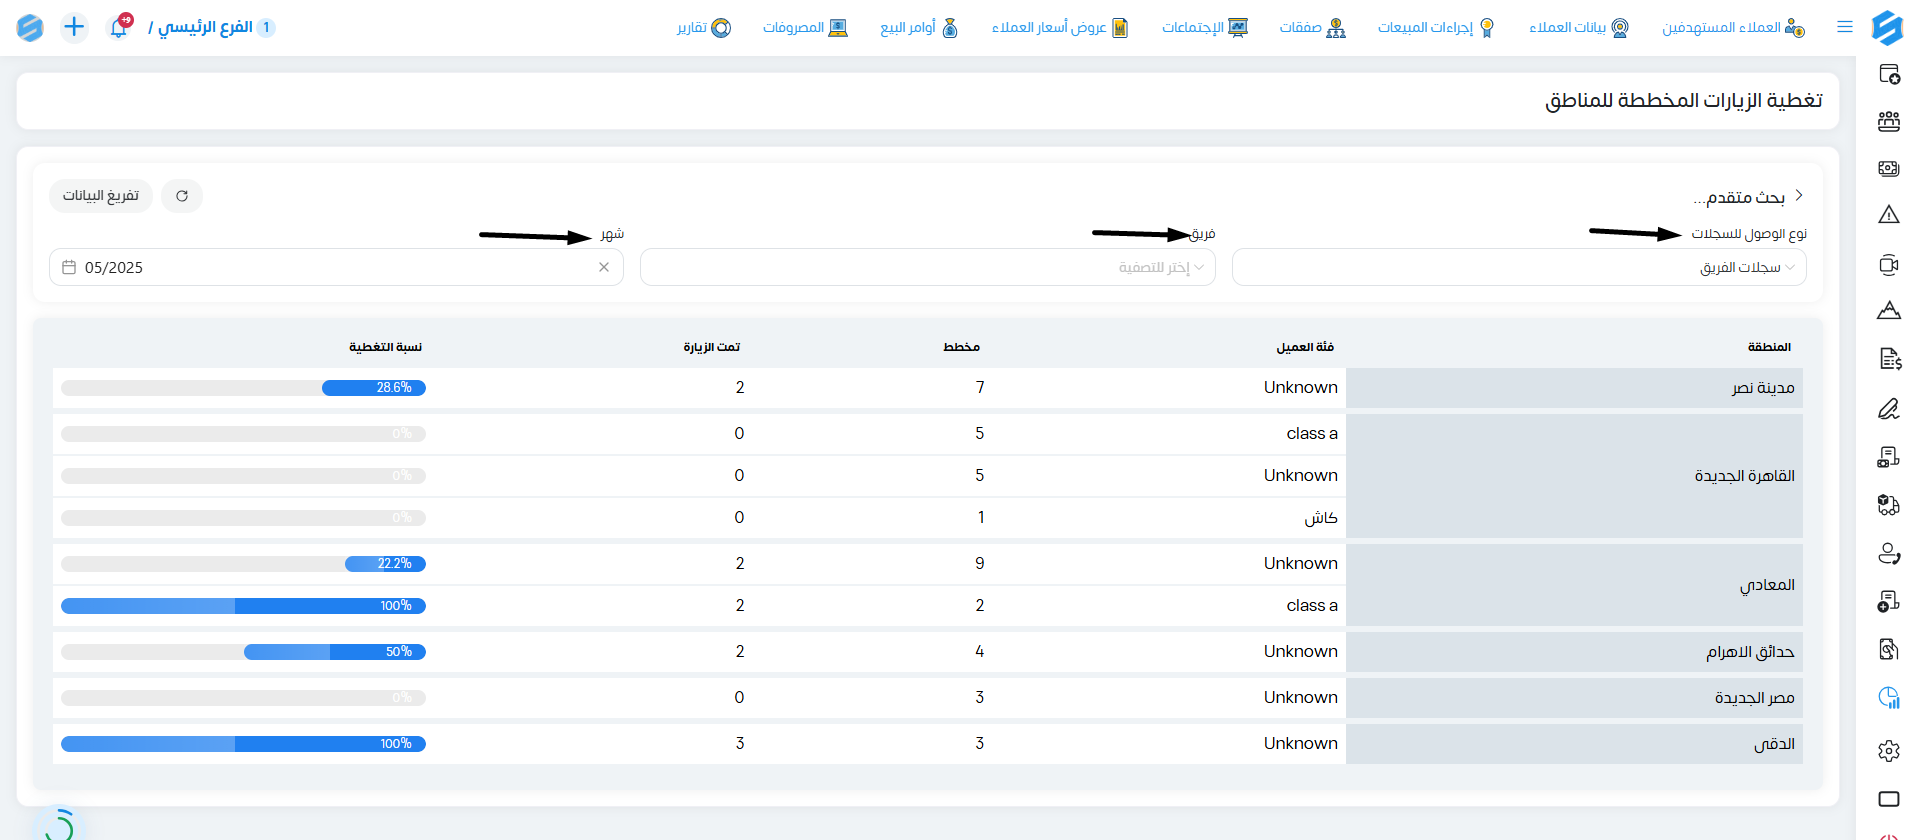
Task: Click the app logo at top right
Action: tap(1887, 27)
